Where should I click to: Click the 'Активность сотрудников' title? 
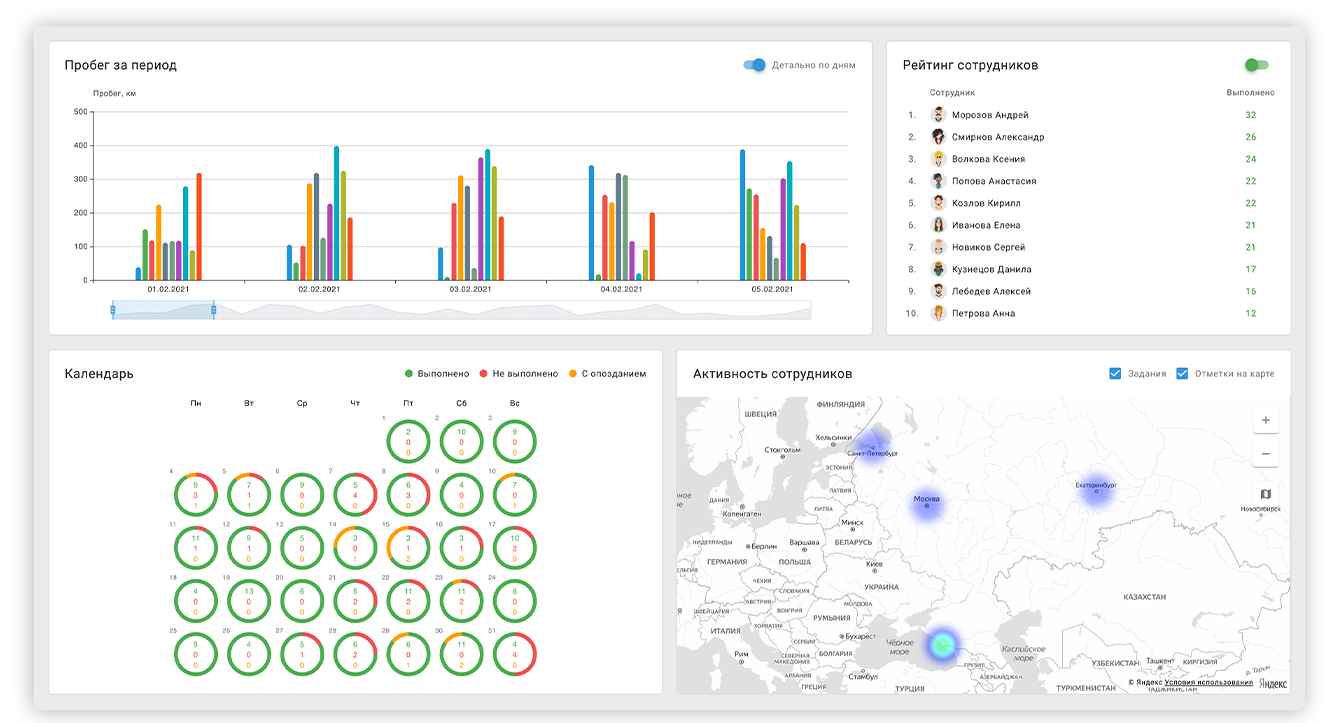pos(773,374)
